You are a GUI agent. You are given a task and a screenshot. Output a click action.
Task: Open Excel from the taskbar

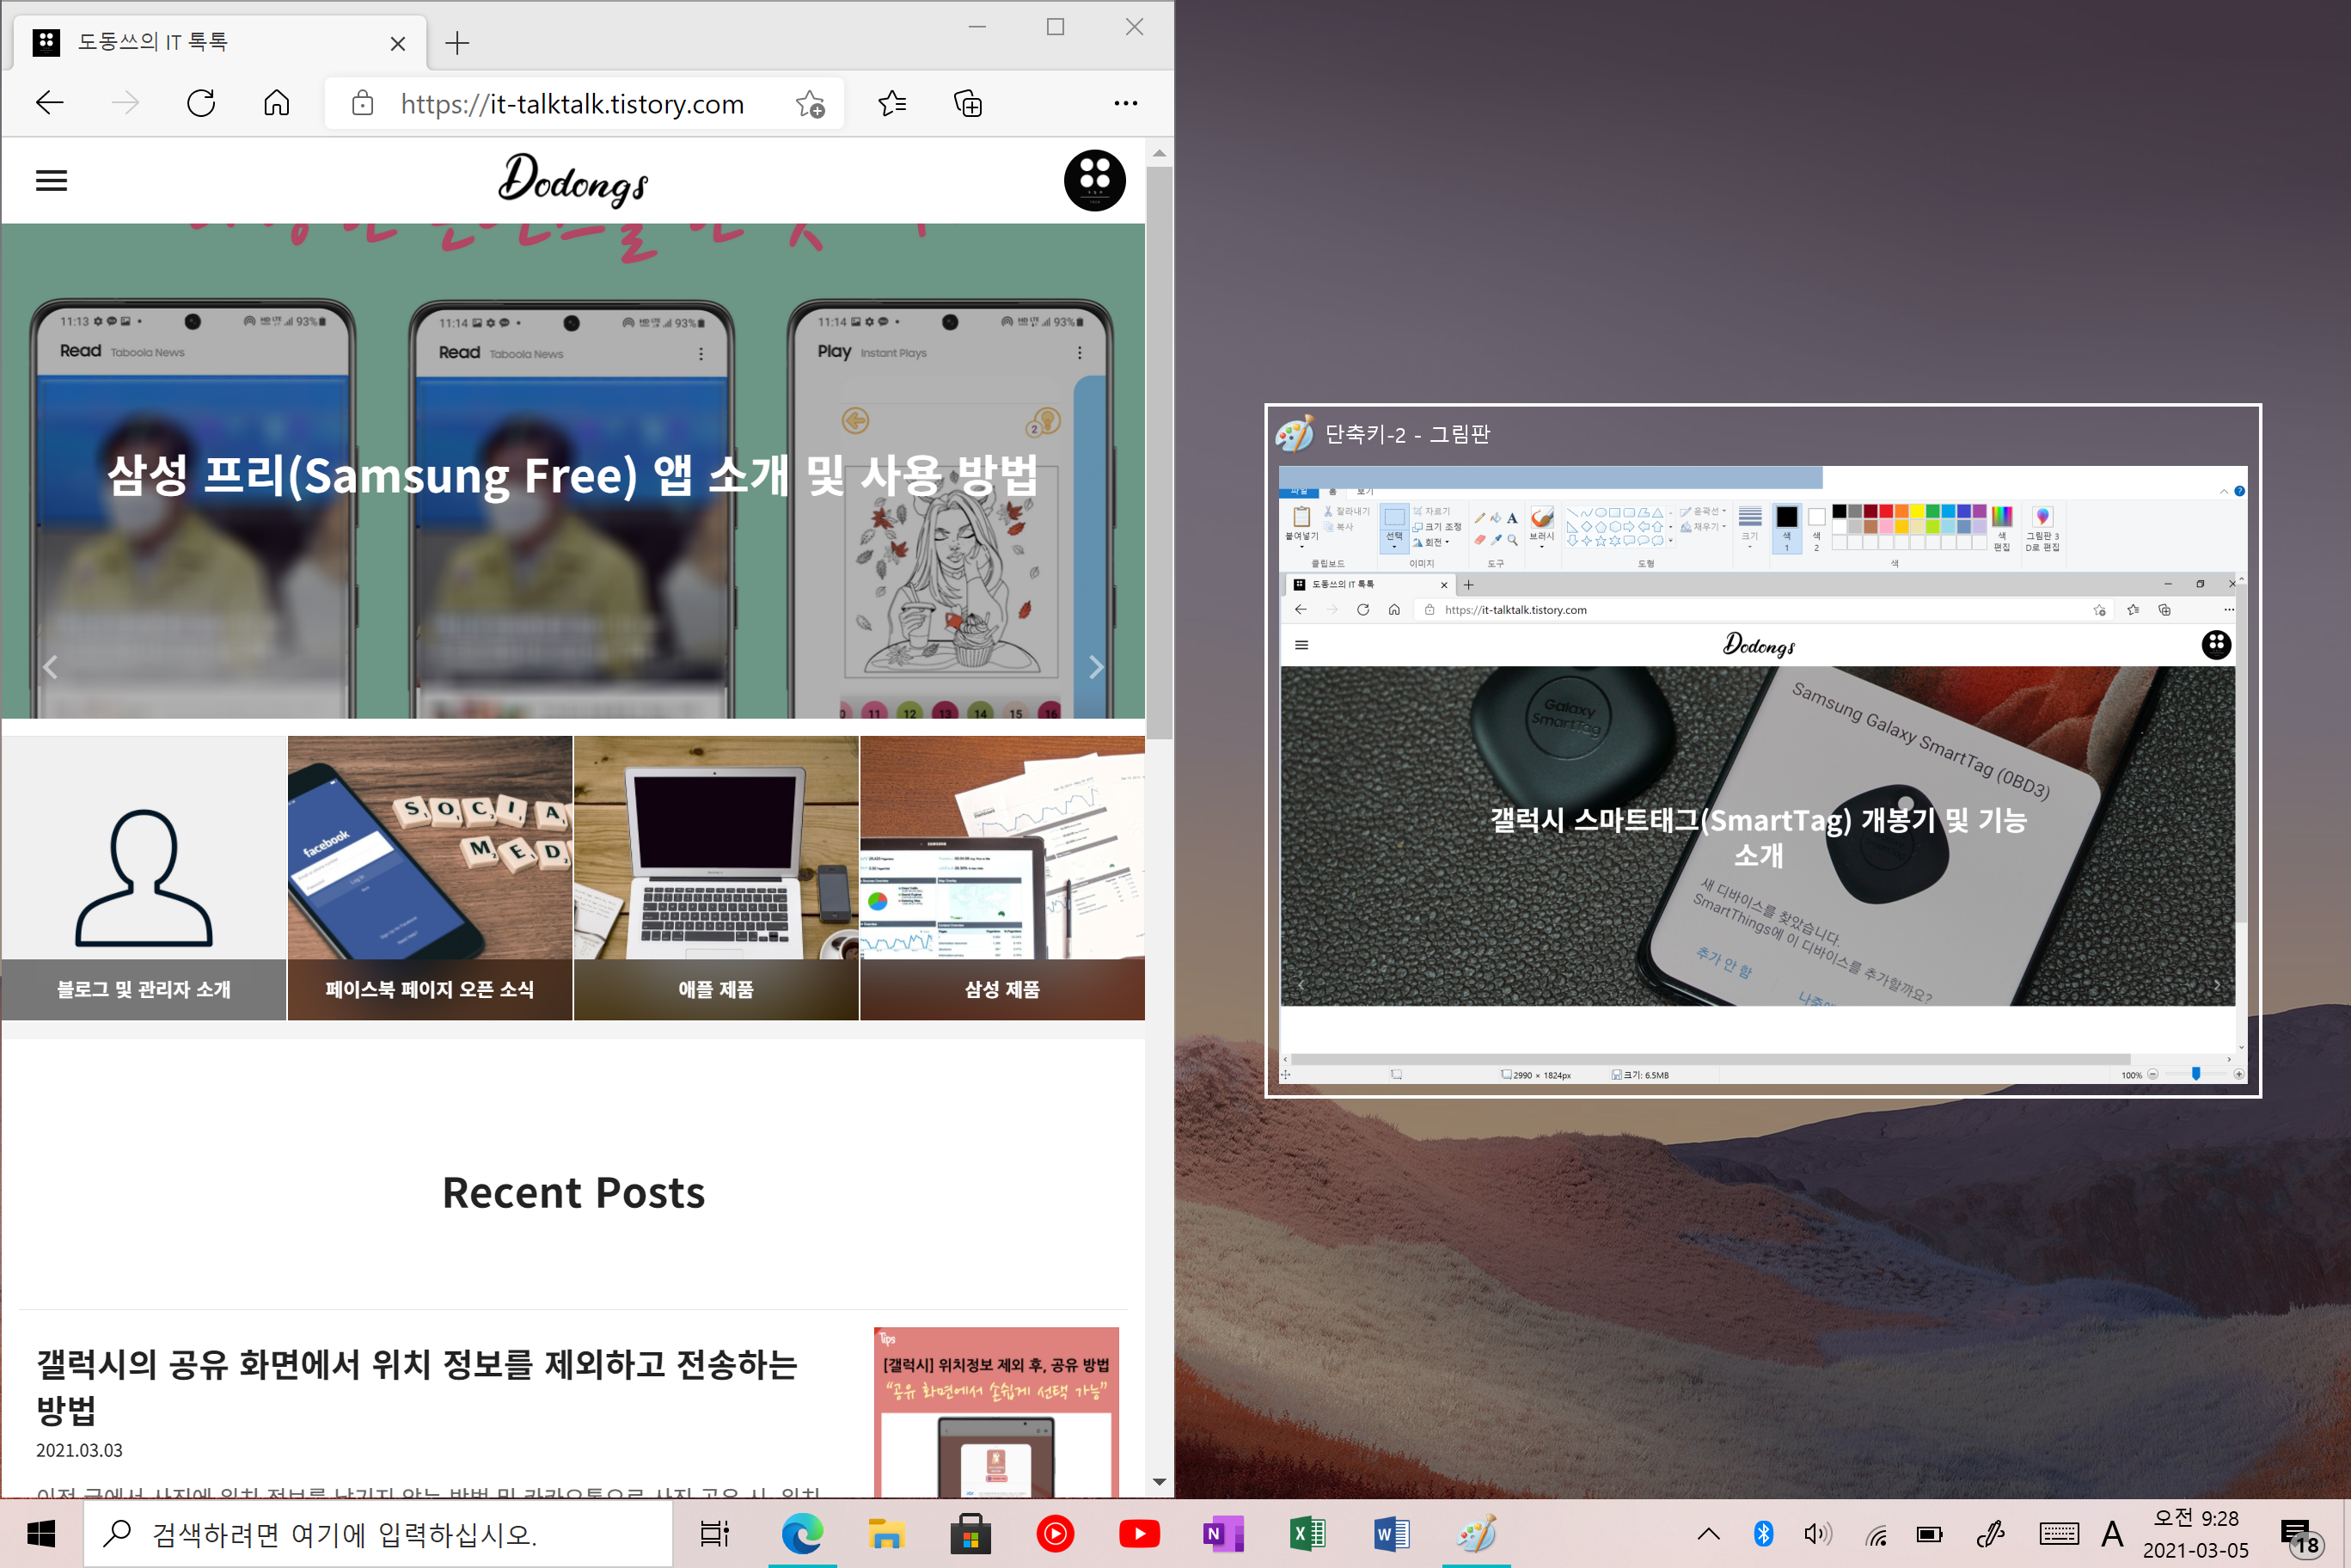[1307, 1533]
